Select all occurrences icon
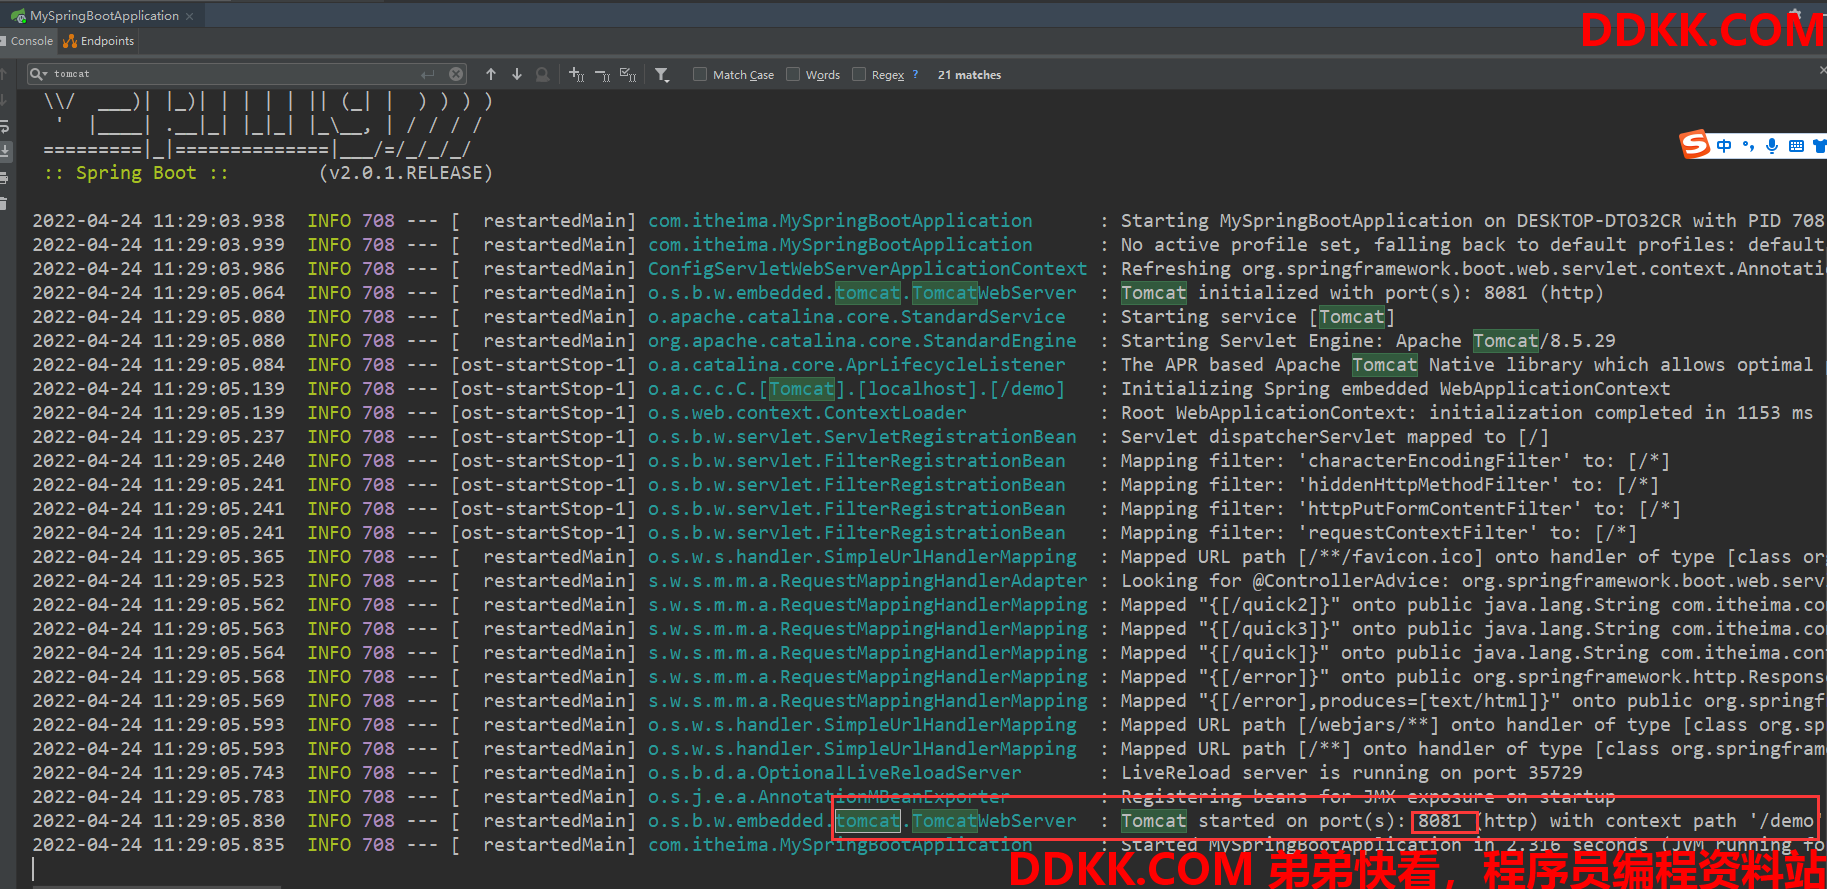Viewport: 1827px width, 889px height. tap(628, 74)
